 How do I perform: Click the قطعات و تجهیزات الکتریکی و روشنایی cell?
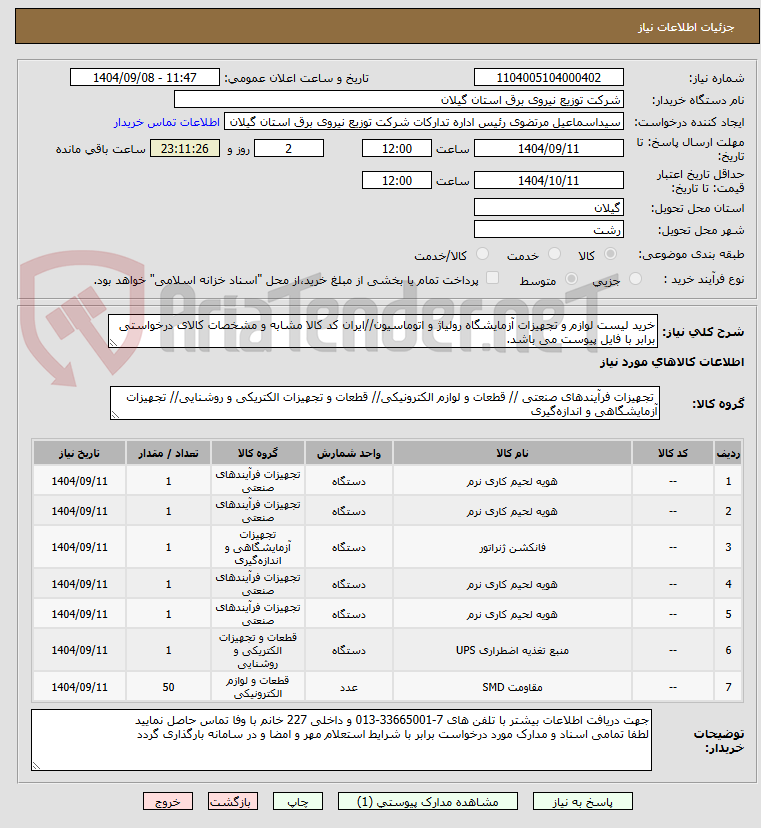[258, 651]
